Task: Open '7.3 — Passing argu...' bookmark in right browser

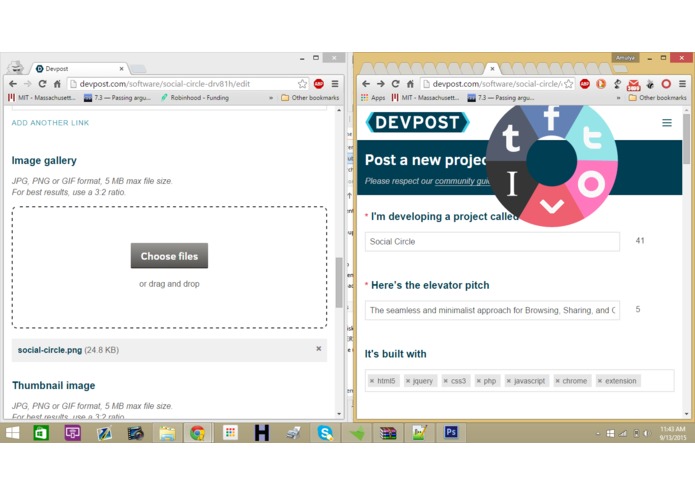Action: 502,97
